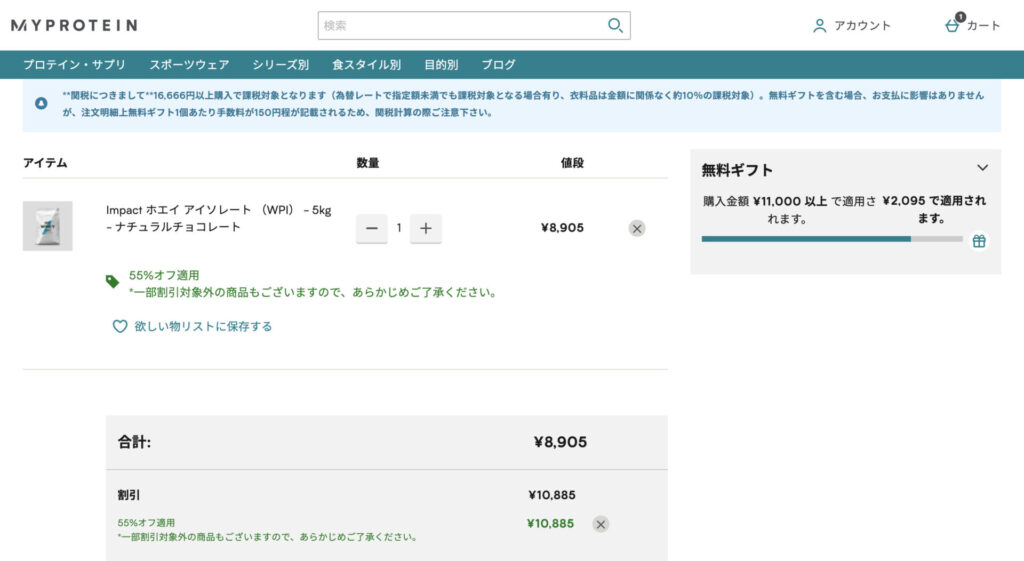Open スポーツウェア menu

189,65
